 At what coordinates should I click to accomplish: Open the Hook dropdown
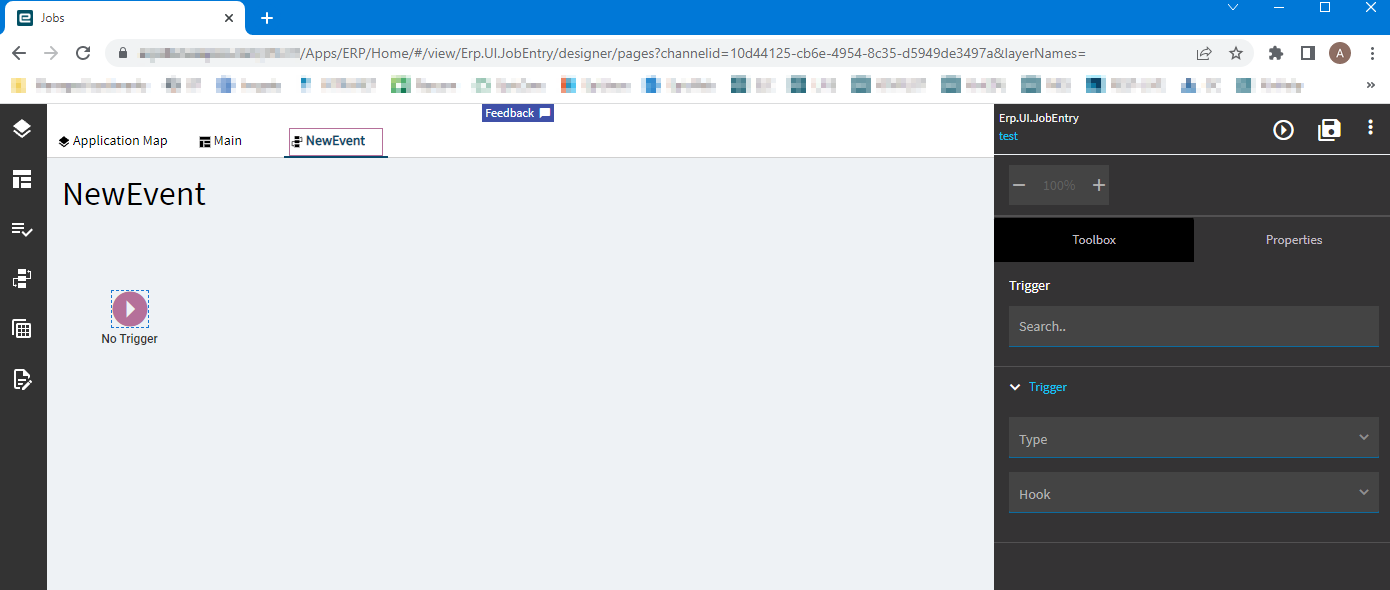pyautogui.click(x=1193, y=493)
